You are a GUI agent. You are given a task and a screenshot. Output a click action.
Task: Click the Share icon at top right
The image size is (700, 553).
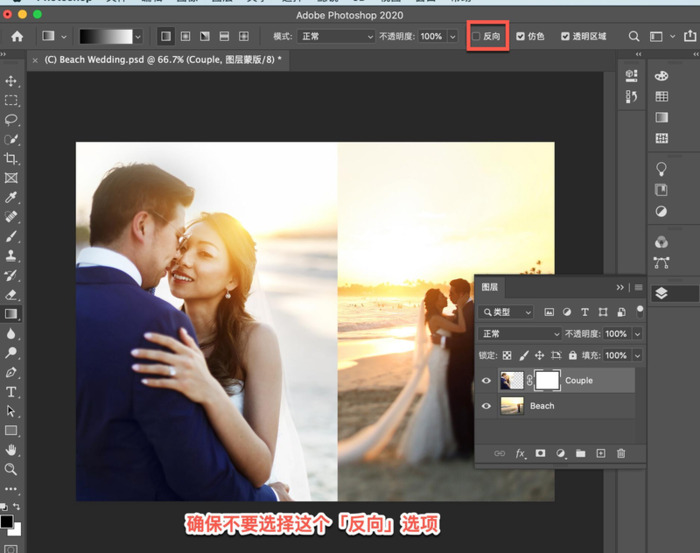pyautogui.click(x=690, y=36)
